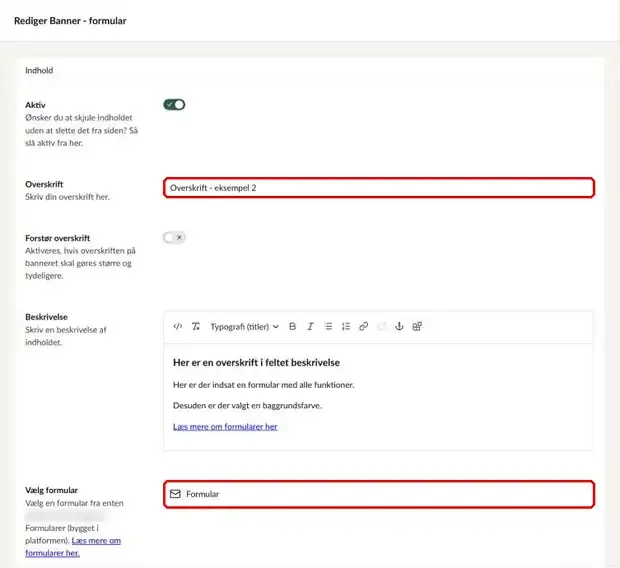Screen dimensions: 620x568
Task: Click the envelope icon in Formular field
Action: point(175,494)
